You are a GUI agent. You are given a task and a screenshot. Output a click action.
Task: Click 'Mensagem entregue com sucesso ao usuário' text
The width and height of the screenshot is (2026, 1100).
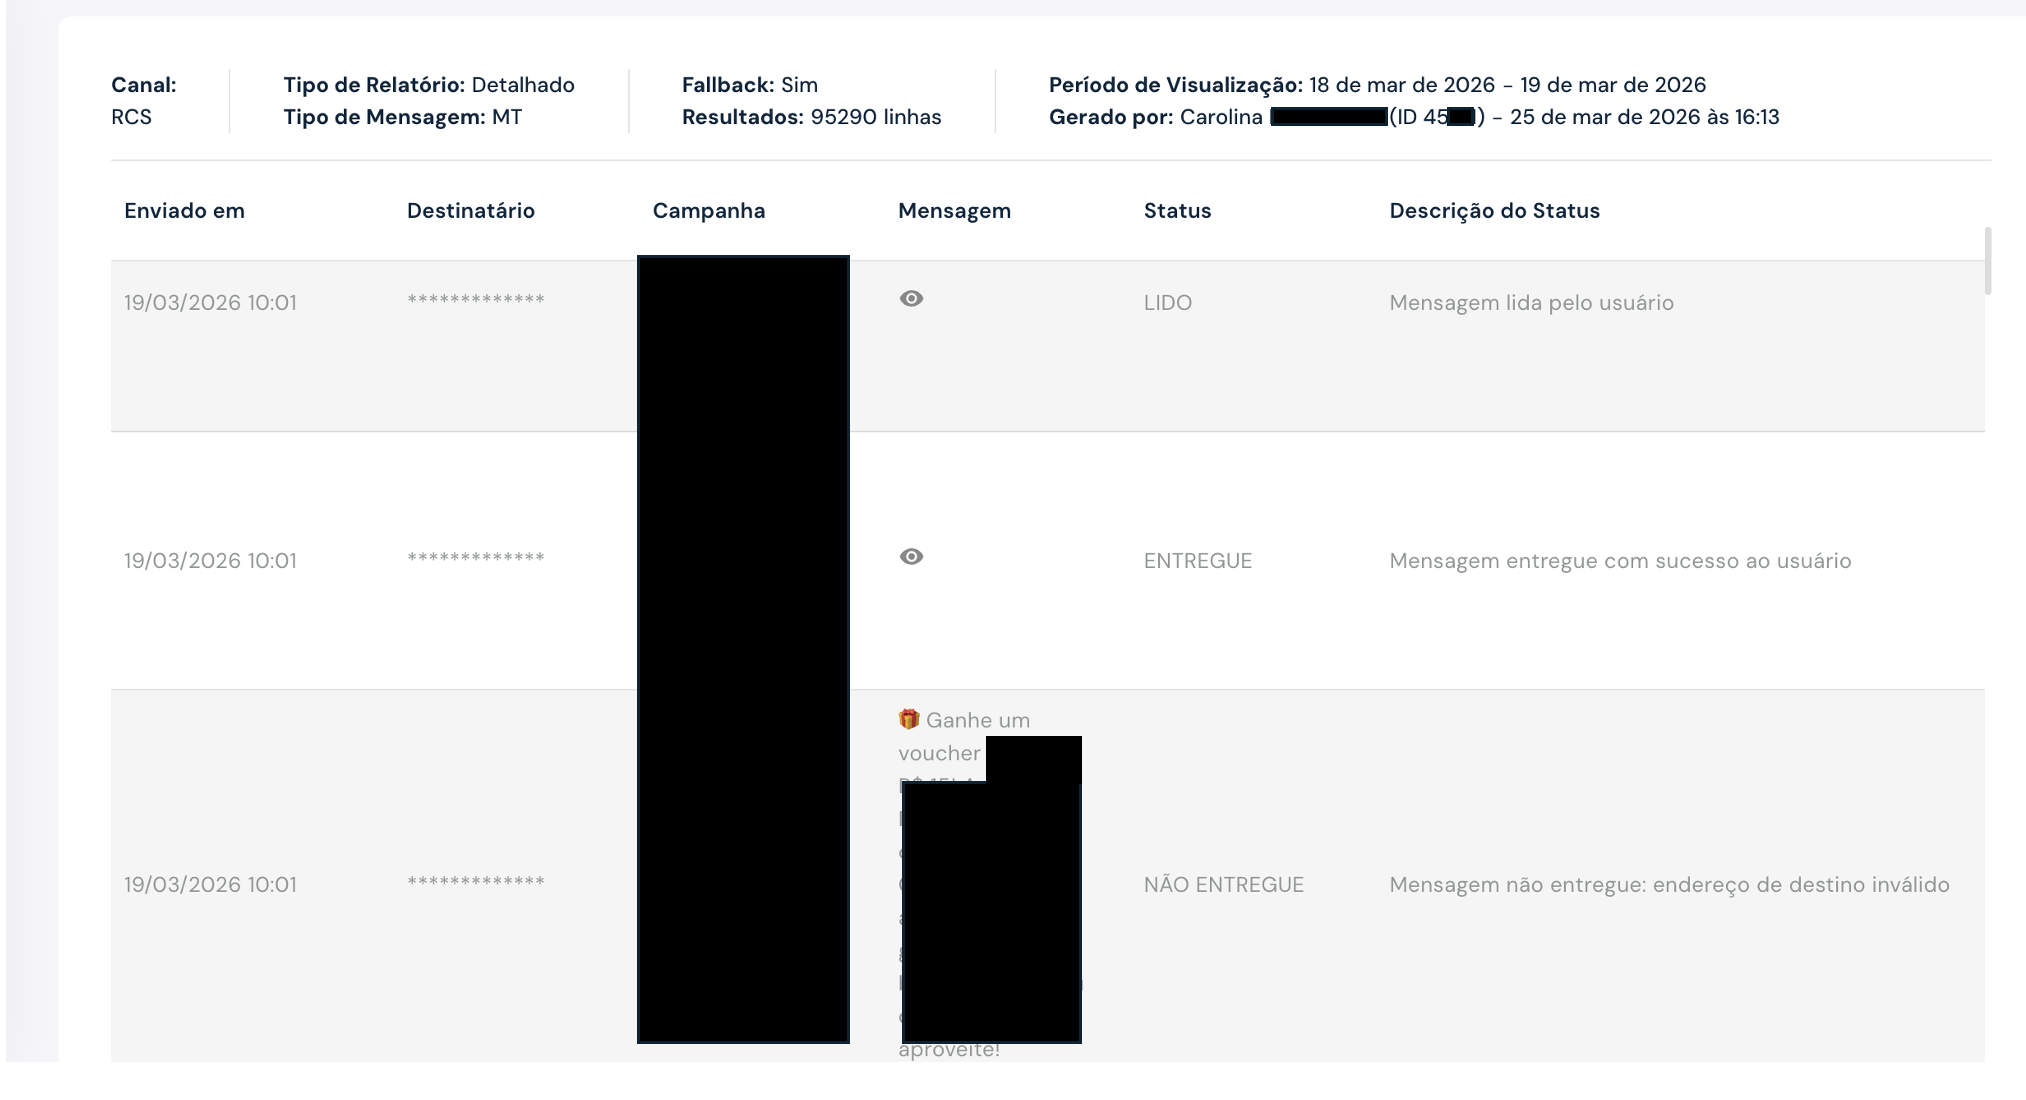pyautogui.click(x=1620, y=561)
